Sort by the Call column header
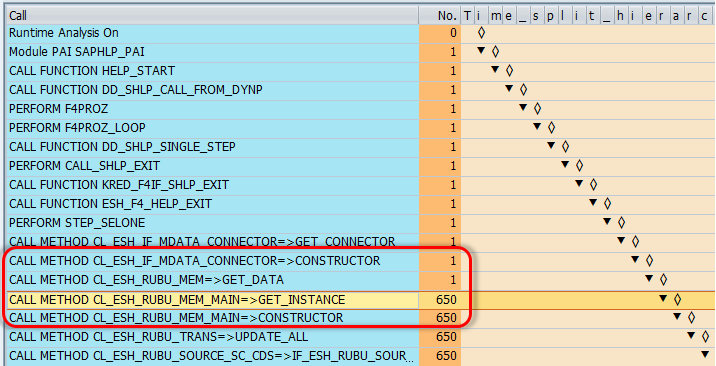The height and width of the screenshot is (366, 716). click(213, 16)
